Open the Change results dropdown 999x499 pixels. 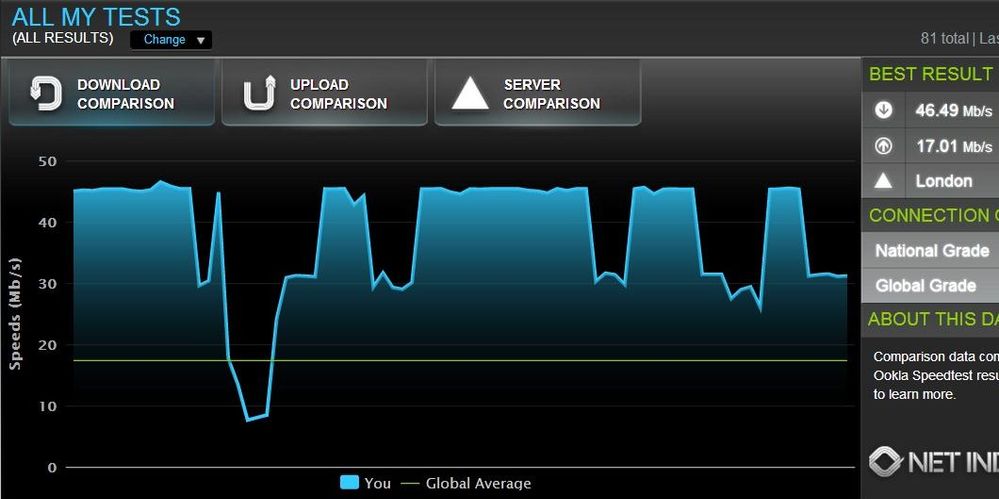tap(171, 40)
